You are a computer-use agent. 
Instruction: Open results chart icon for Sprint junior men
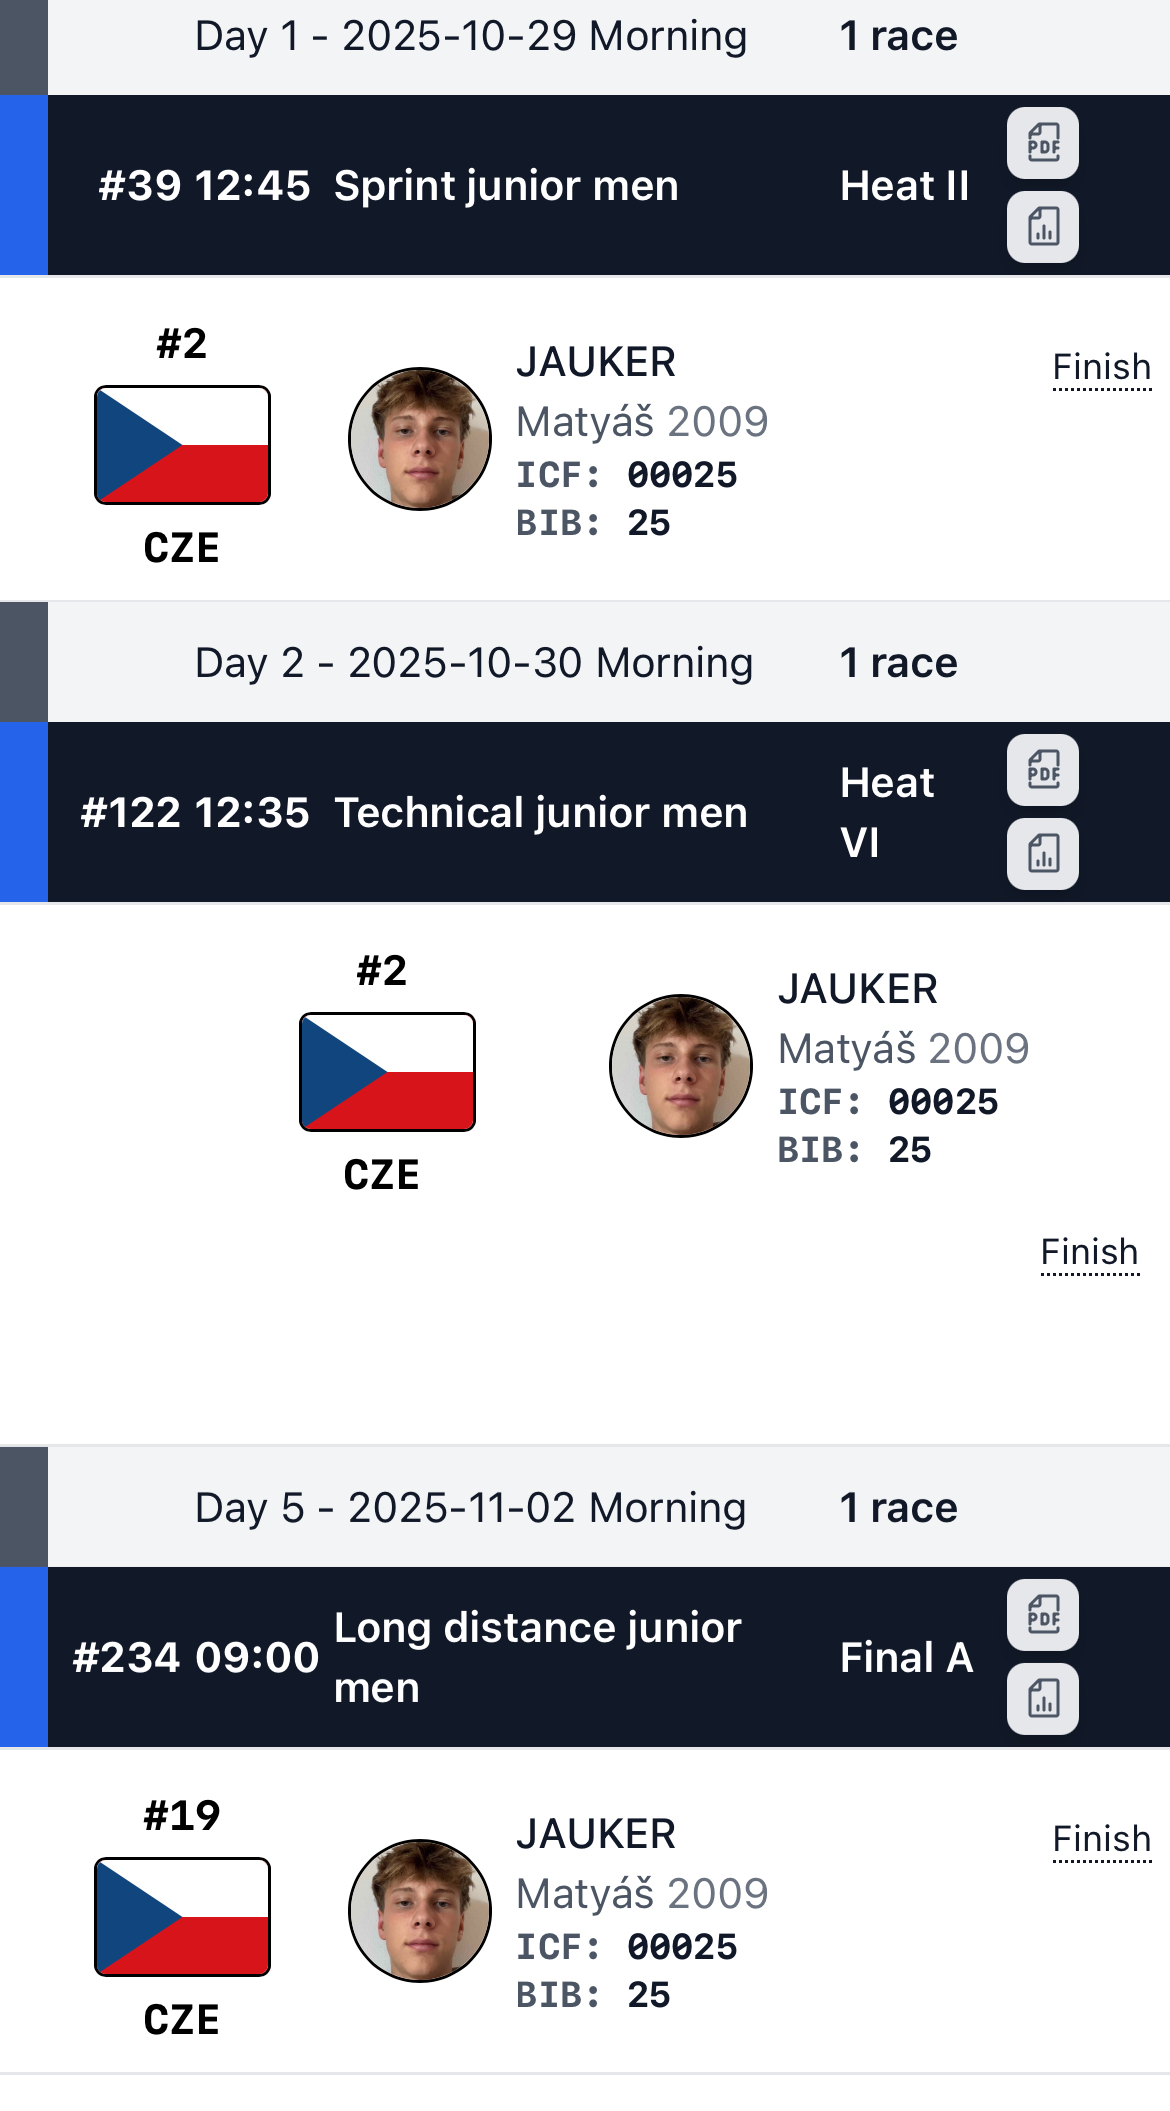pos(1042,227)
